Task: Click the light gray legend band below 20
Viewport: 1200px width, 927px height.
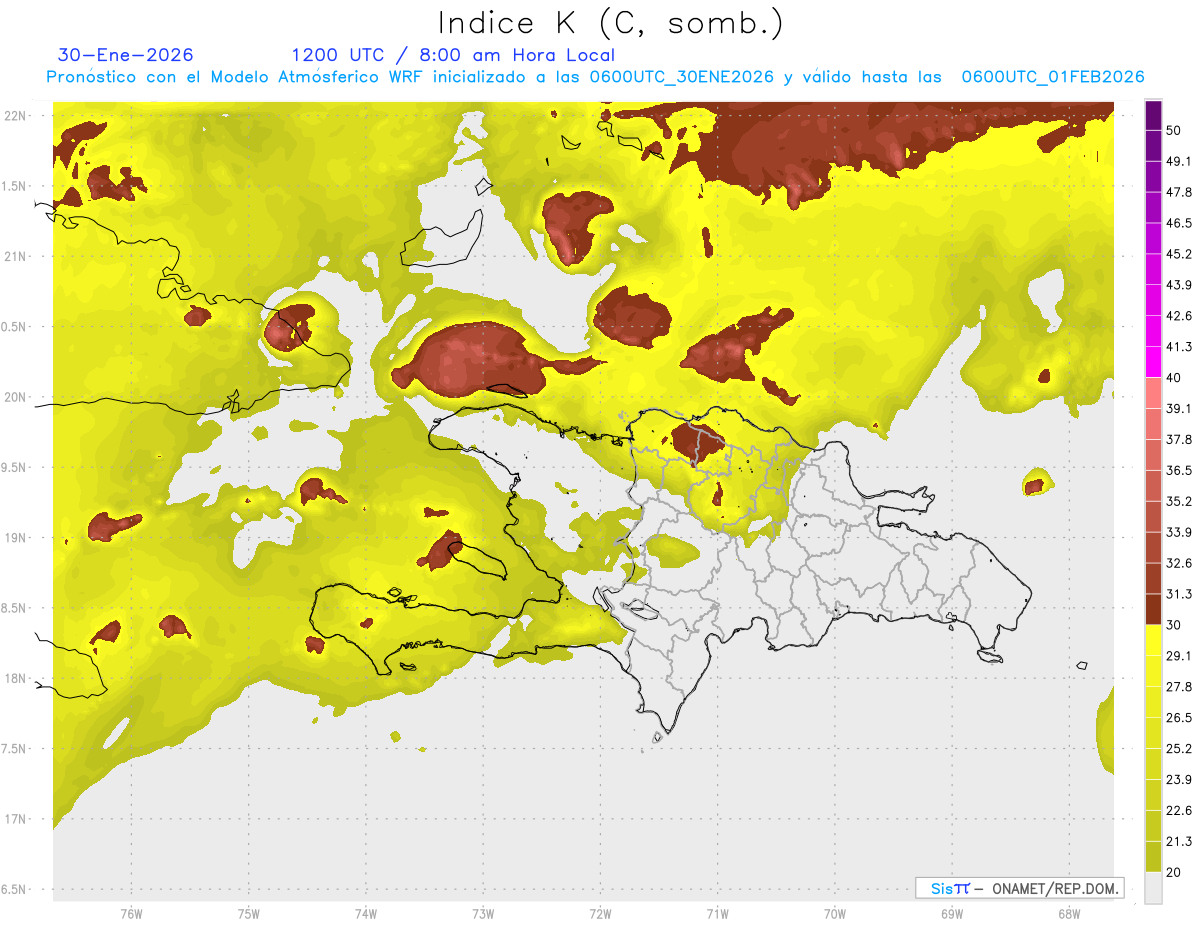Action: tap(1153, 888)
